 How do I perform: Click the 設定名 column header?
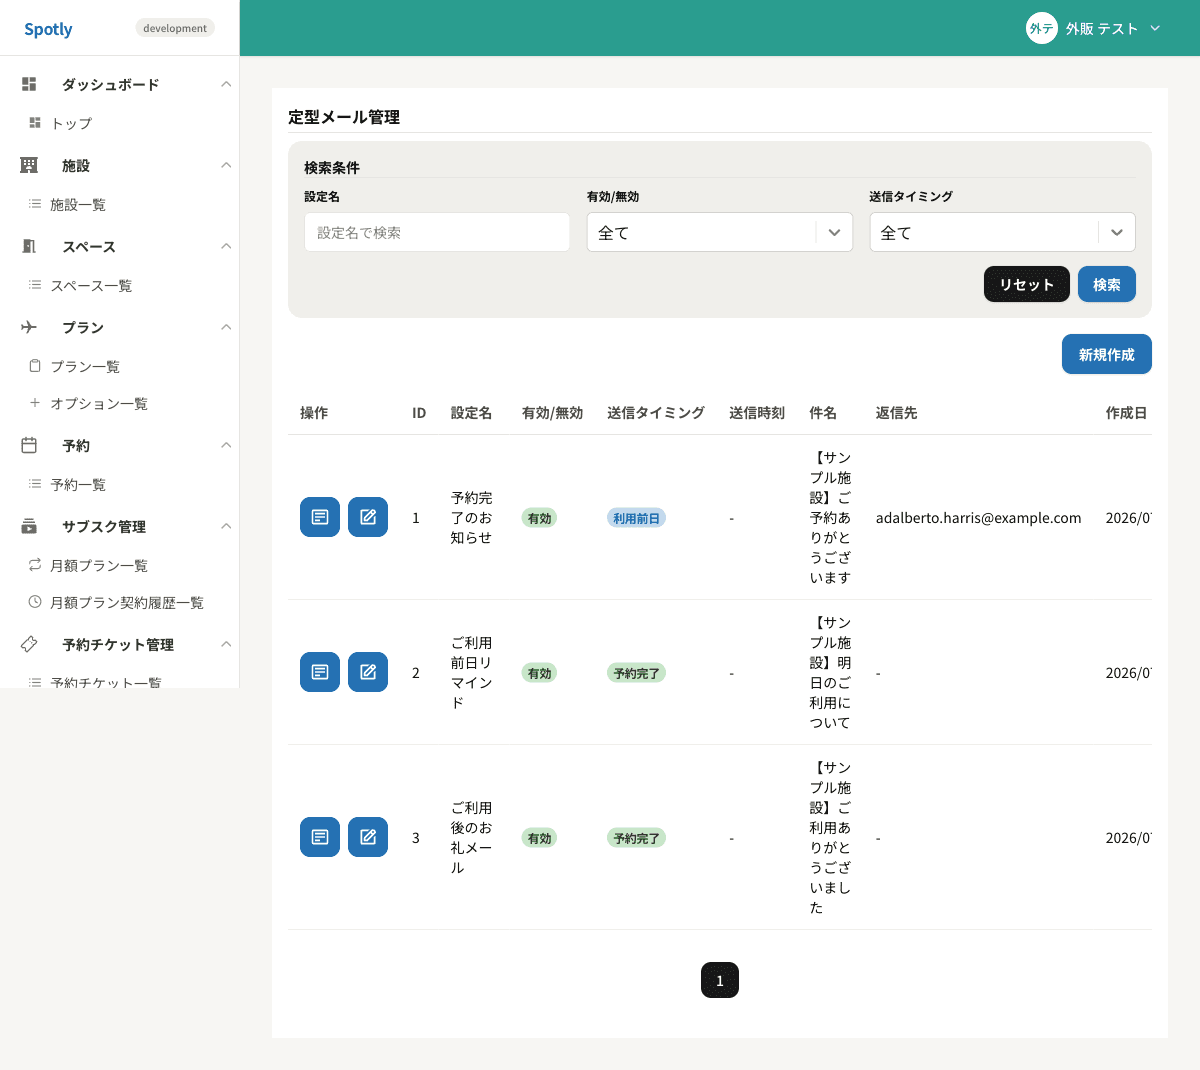coord(471,412)
